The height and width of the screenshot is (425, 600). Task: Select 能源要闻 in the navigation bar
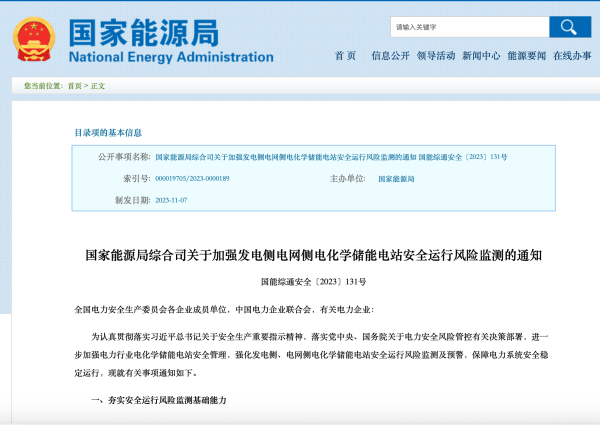tap(526, 55)
